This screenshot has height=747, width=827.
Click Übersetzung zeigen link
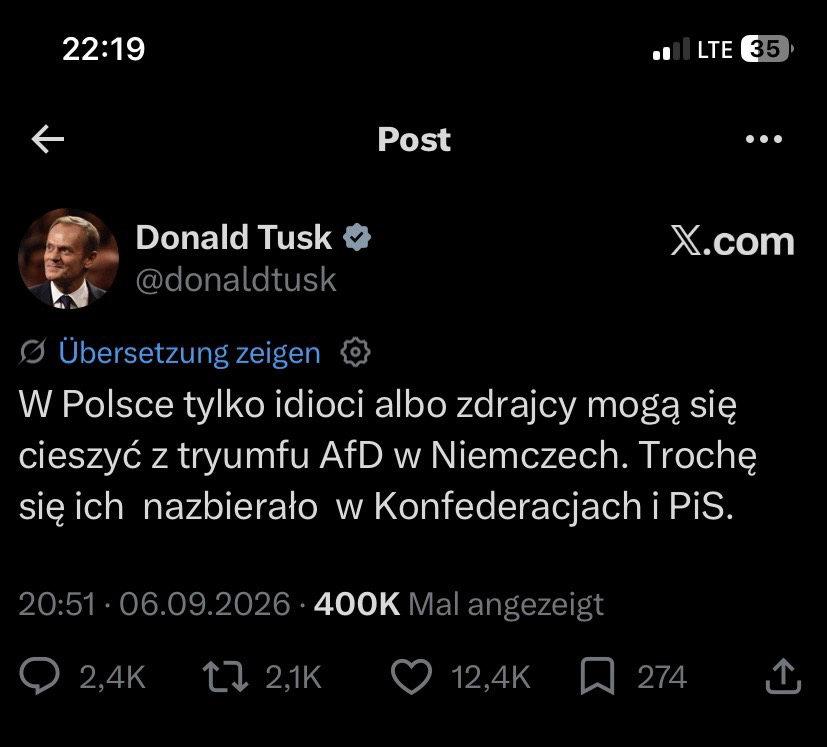click(189, 352)
